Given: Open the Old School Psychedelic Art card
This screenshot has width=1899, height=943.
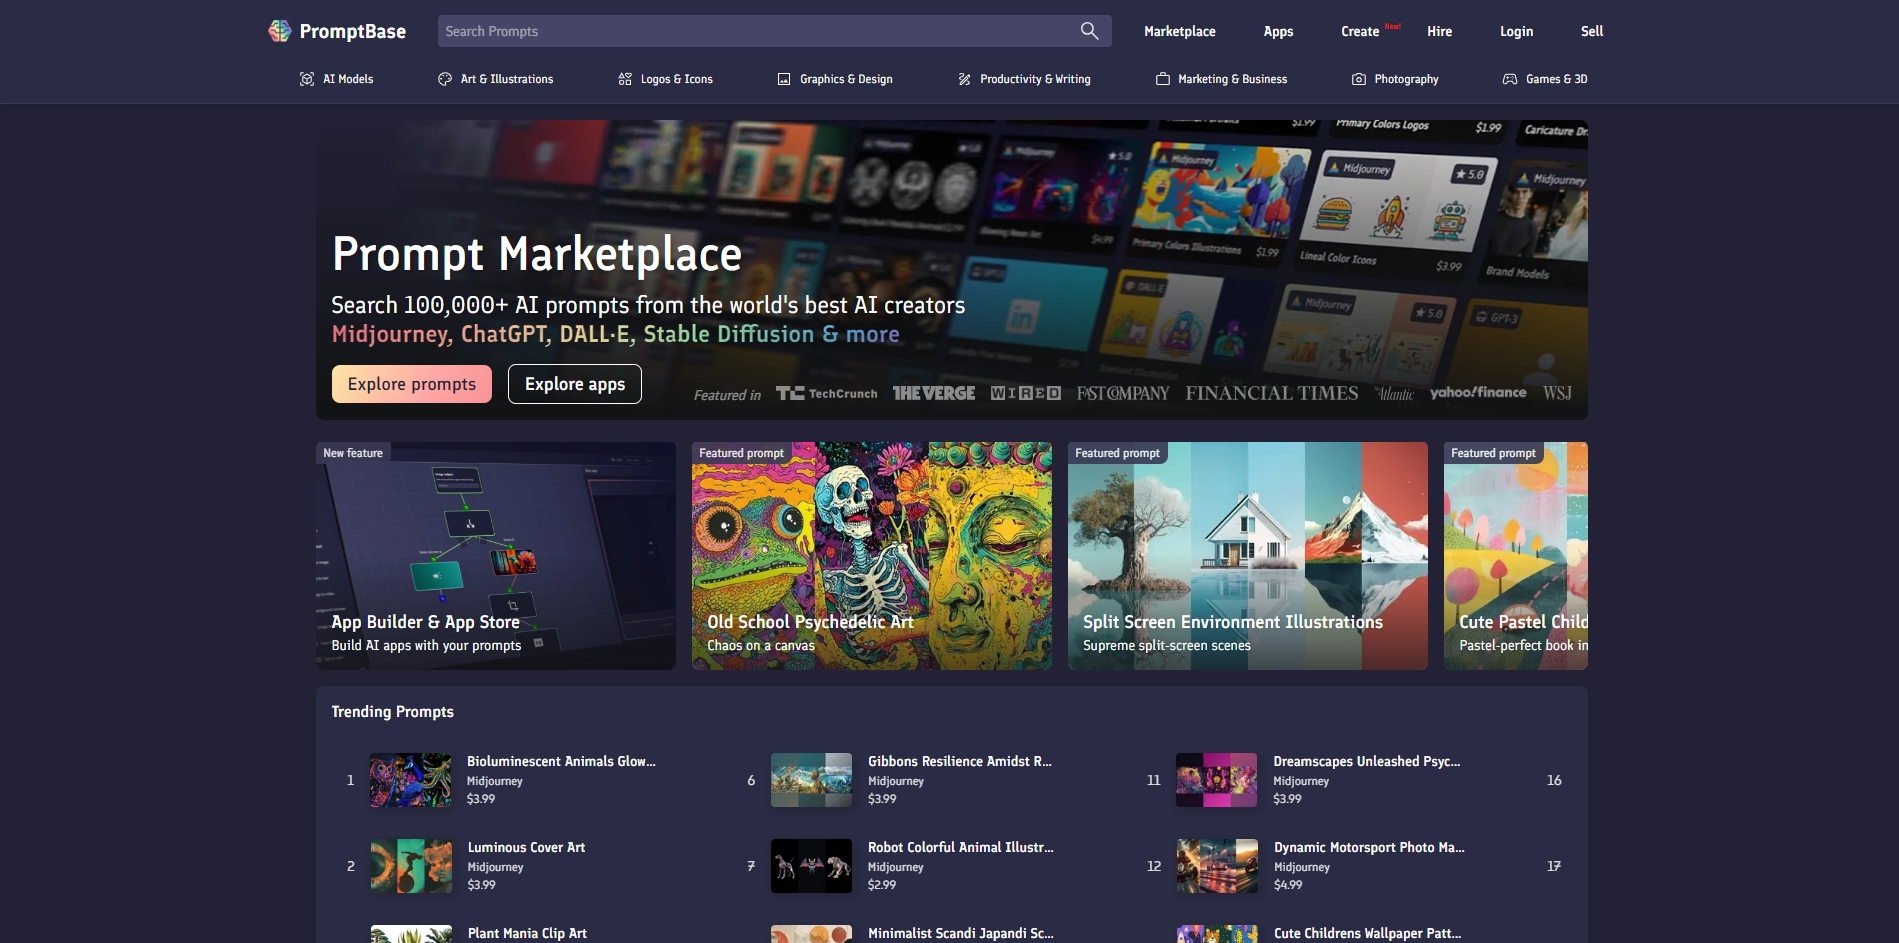Looking at the screenshot, I should tap(872, 556).
